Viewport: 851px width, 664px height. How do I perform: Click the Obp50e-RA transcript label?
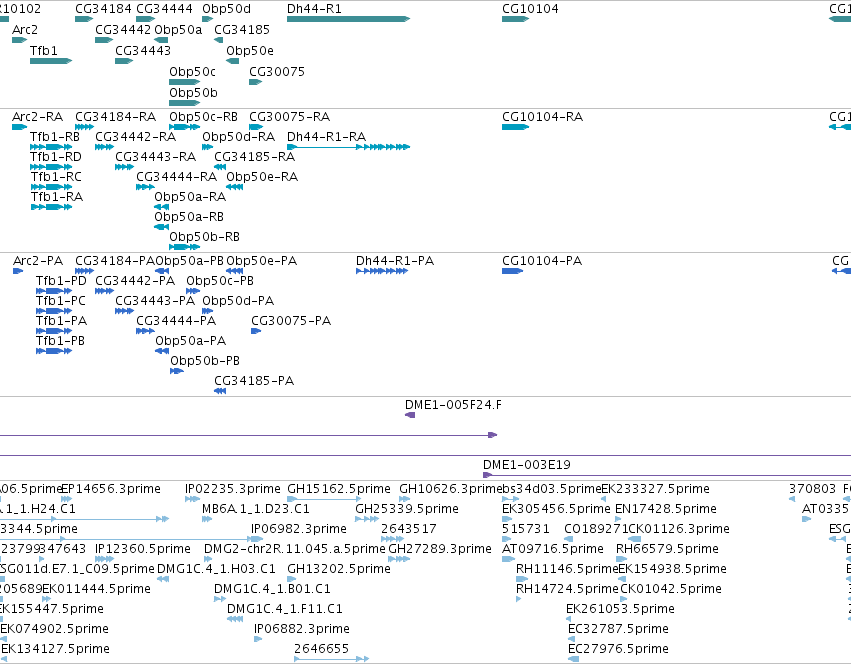pos(262,176)
